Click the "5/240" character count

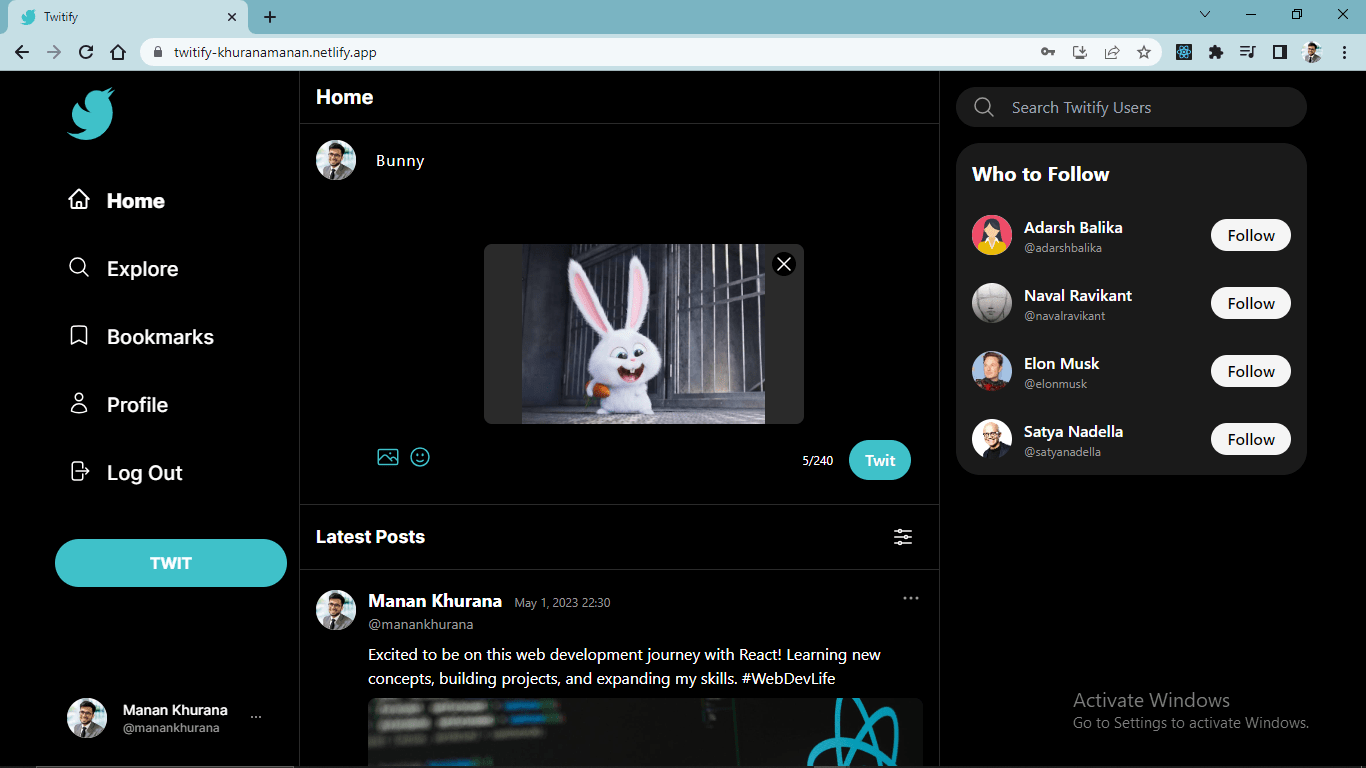817,461
